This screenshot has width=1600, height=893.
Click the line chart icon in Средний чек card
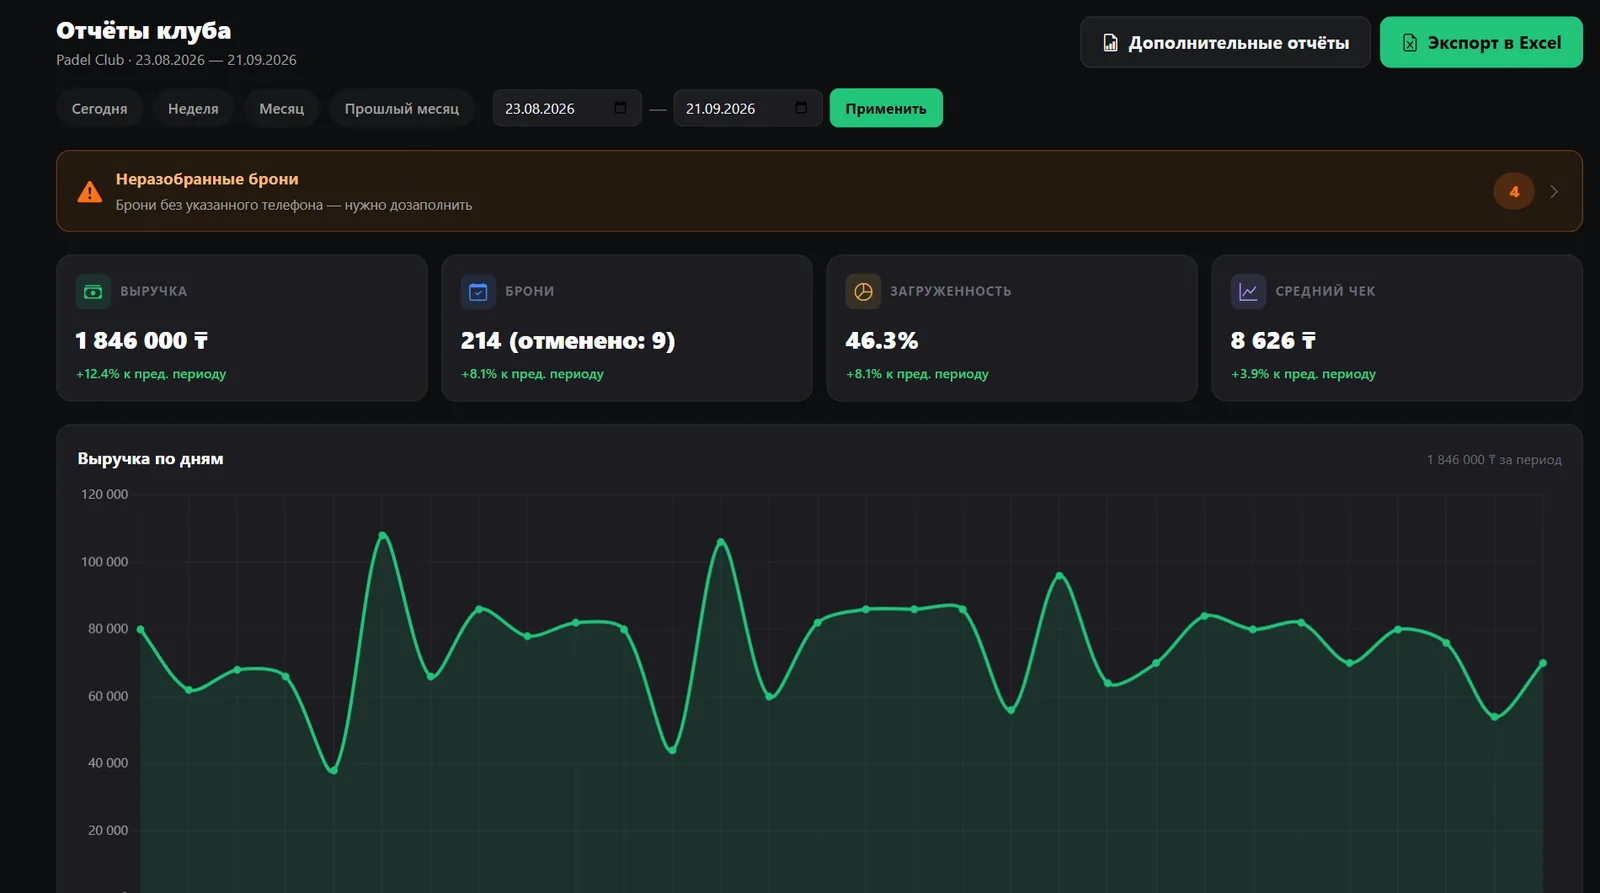pos(1248,292)
